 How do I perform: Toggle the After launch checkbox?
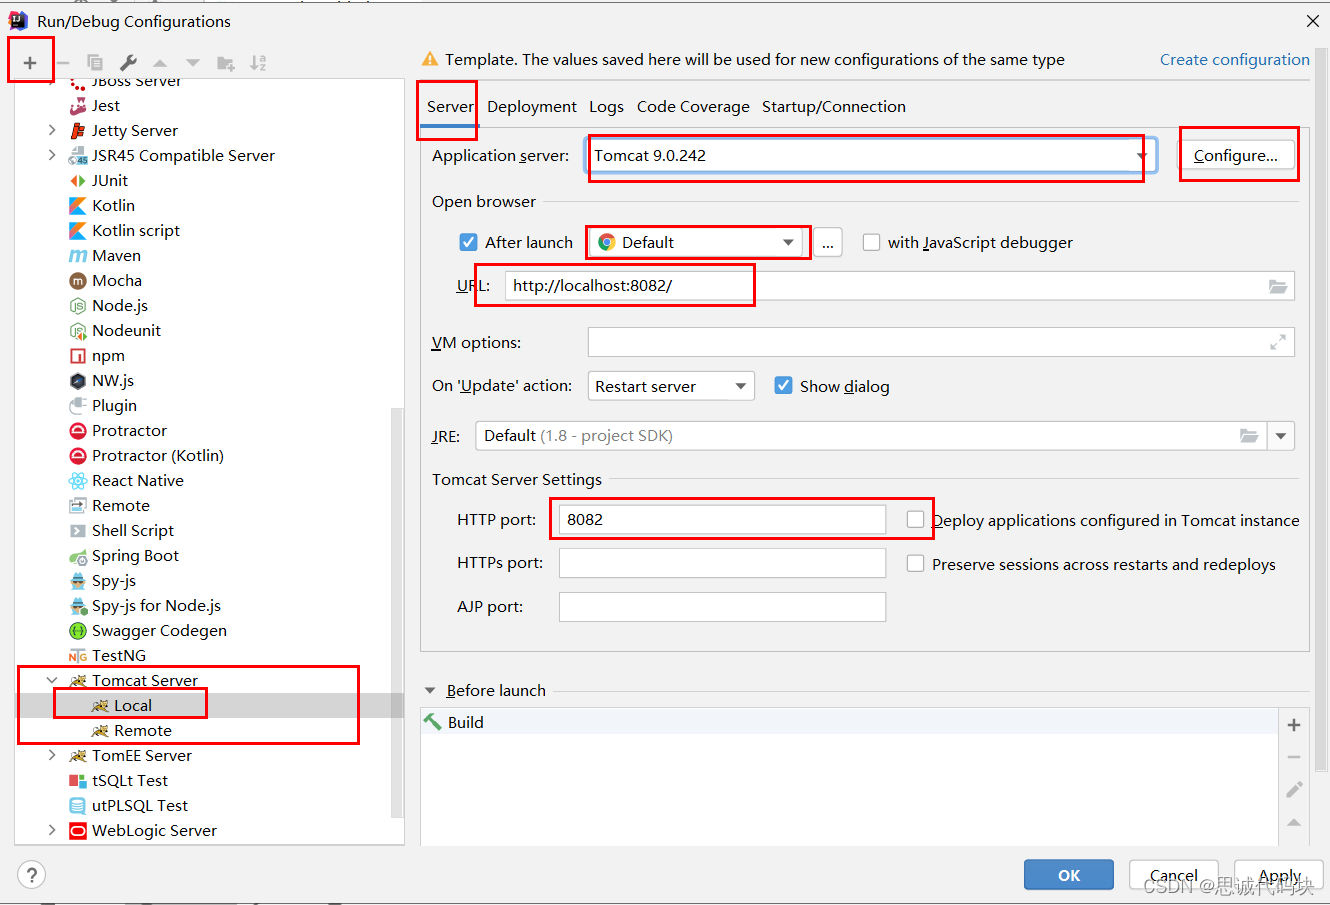[x=468, y=242]
